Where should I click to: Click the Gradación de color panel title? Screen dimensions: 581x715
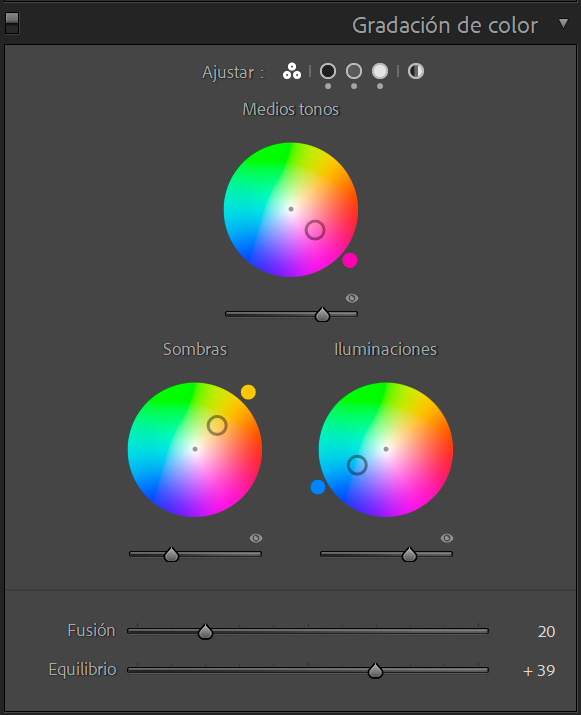pyautogui.click(x=445, y=26)
